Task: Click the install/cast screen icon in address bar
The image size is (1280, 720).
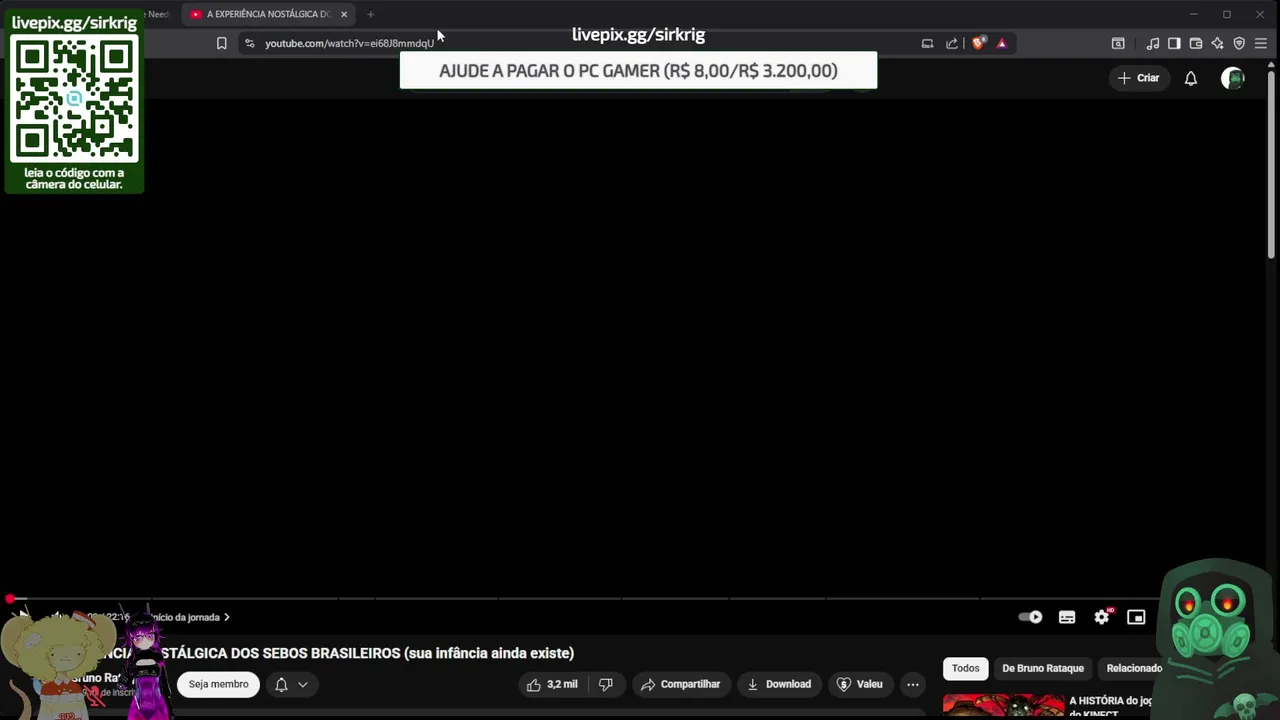Action: click(x=927, y=43)
